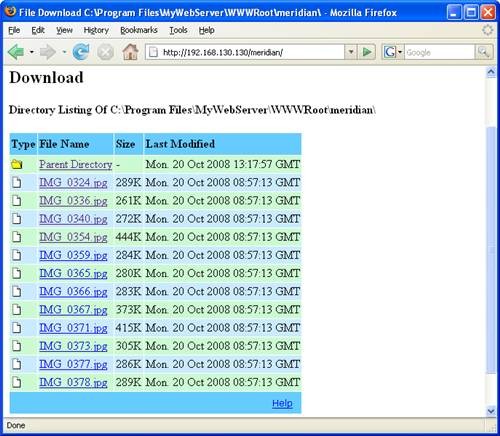Image resolution: width=500 pixels, height=436 pixels.
Task: Open the Back button history dropdown
Action: [x=31, y=52]
